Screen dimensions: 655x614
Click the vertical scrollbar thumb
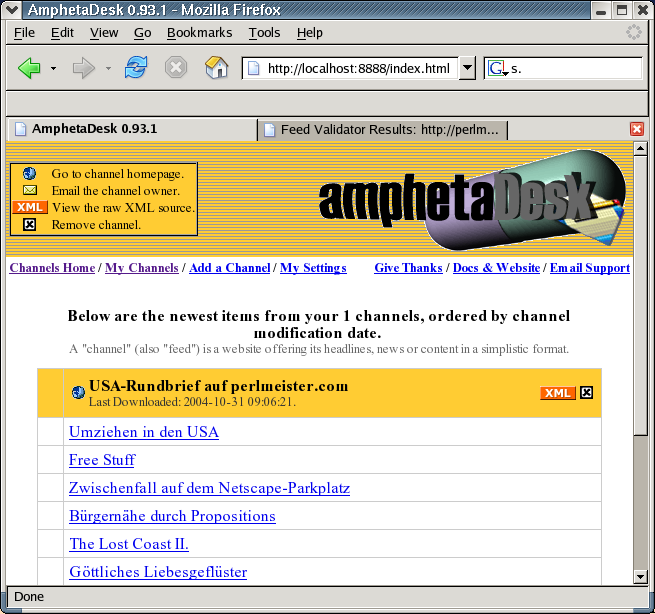[x=640, y=295]
